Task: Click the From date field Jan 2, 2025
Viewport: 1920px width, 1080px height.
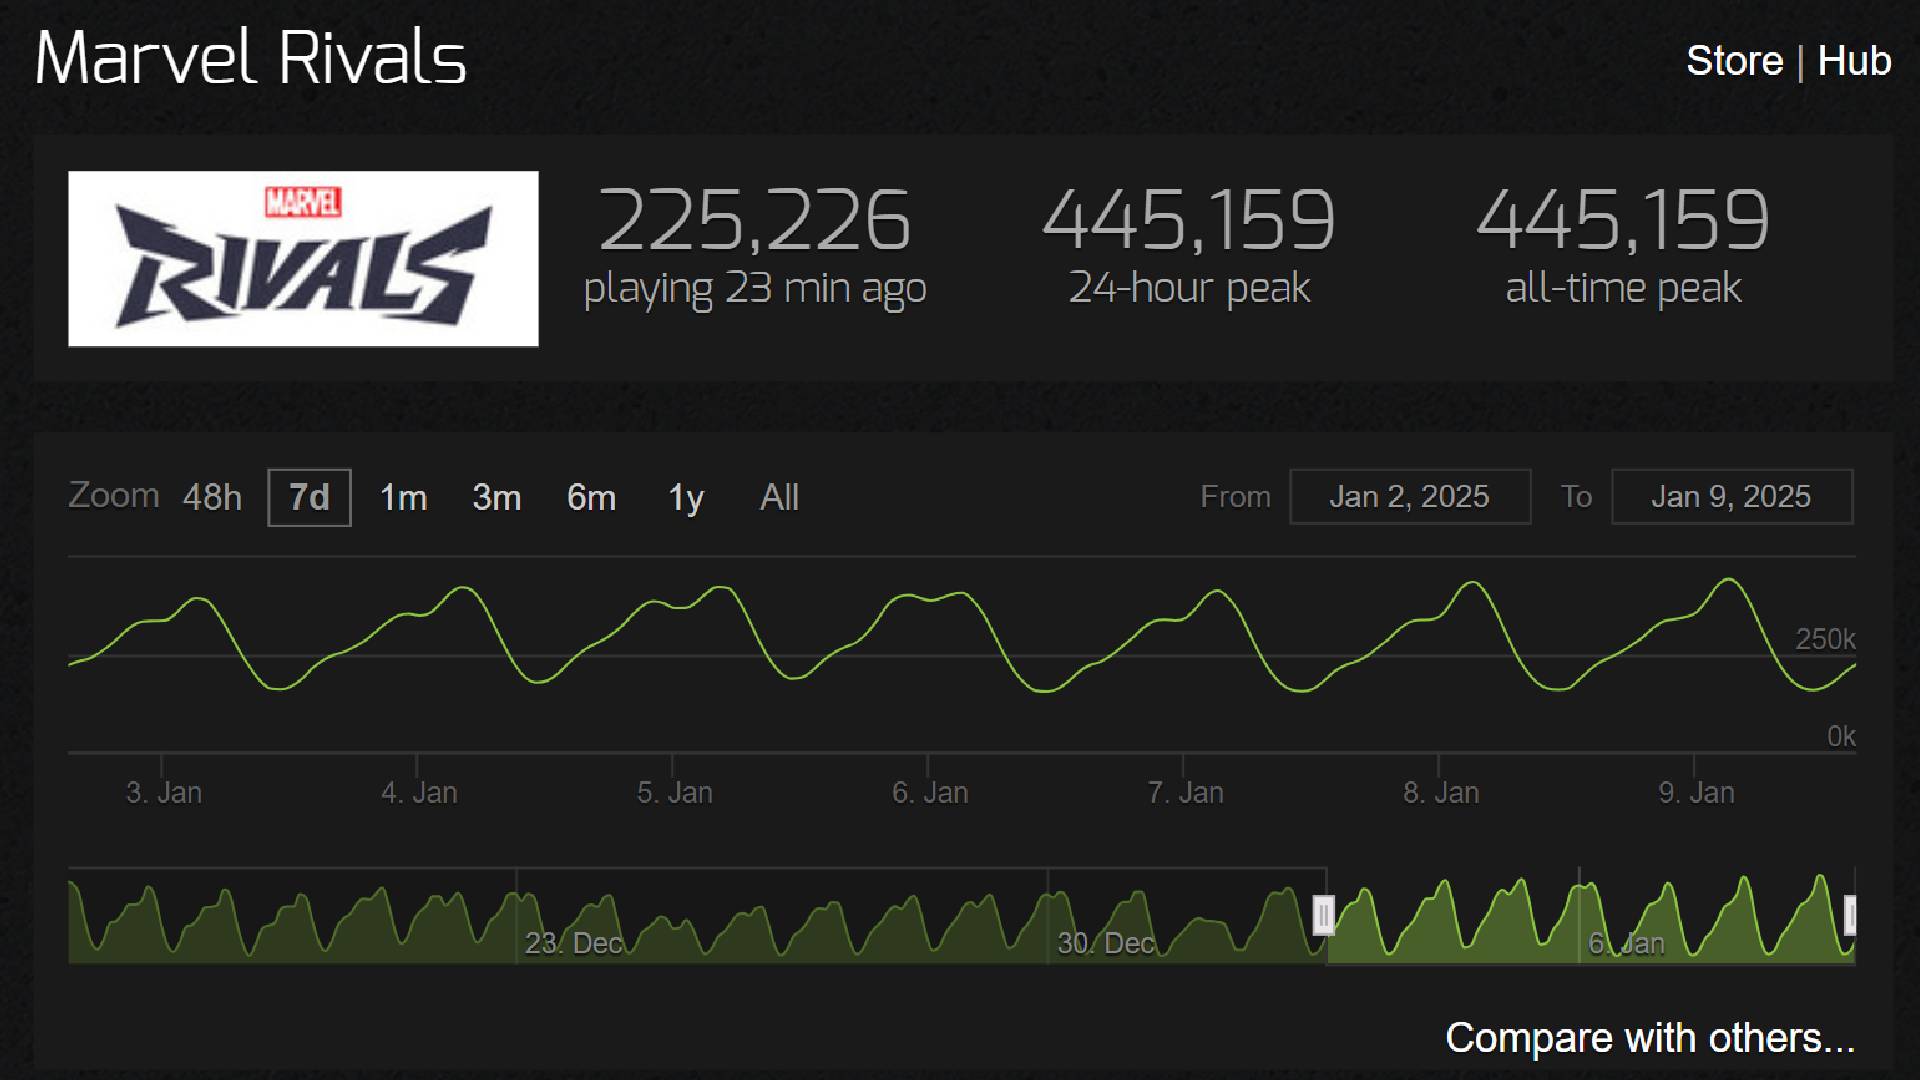Action: pos(1410,496)
